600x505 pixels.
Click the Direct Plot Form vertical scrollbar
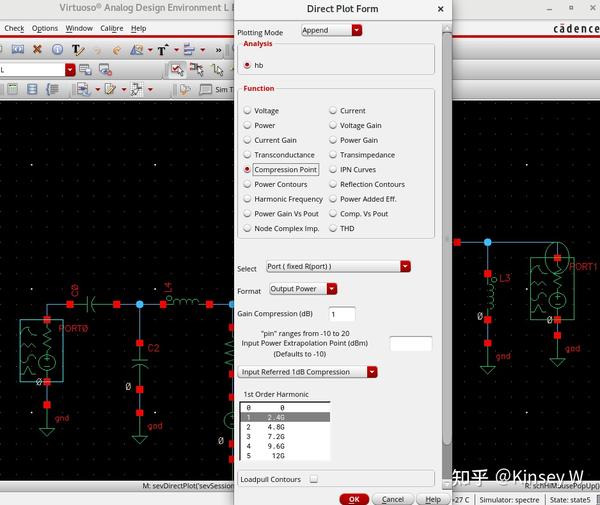click(x=447, y=238)
